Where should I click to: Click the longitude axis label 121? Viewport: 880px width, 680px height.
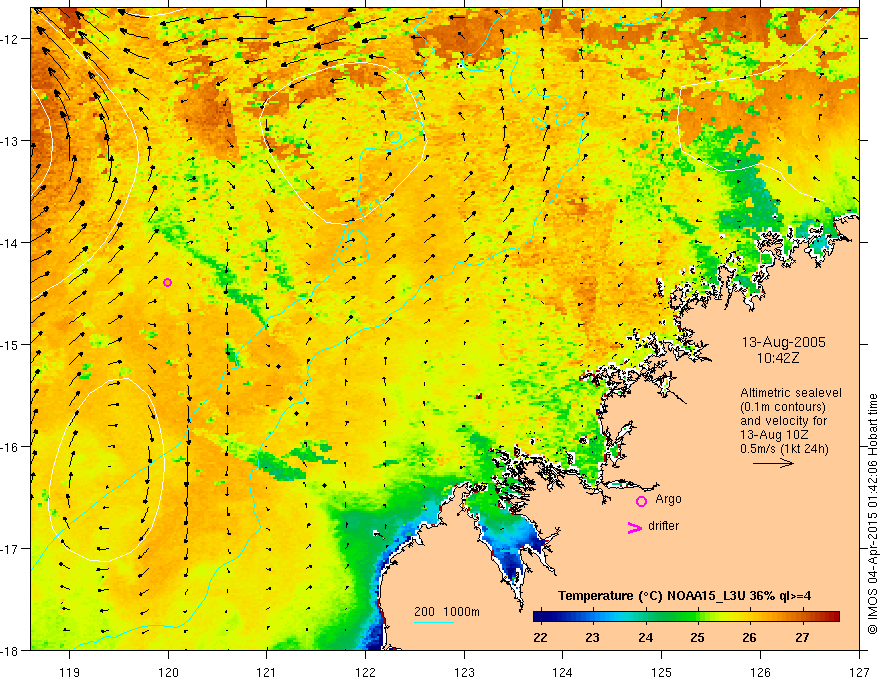pyautogui.click(x=267, y=672)
